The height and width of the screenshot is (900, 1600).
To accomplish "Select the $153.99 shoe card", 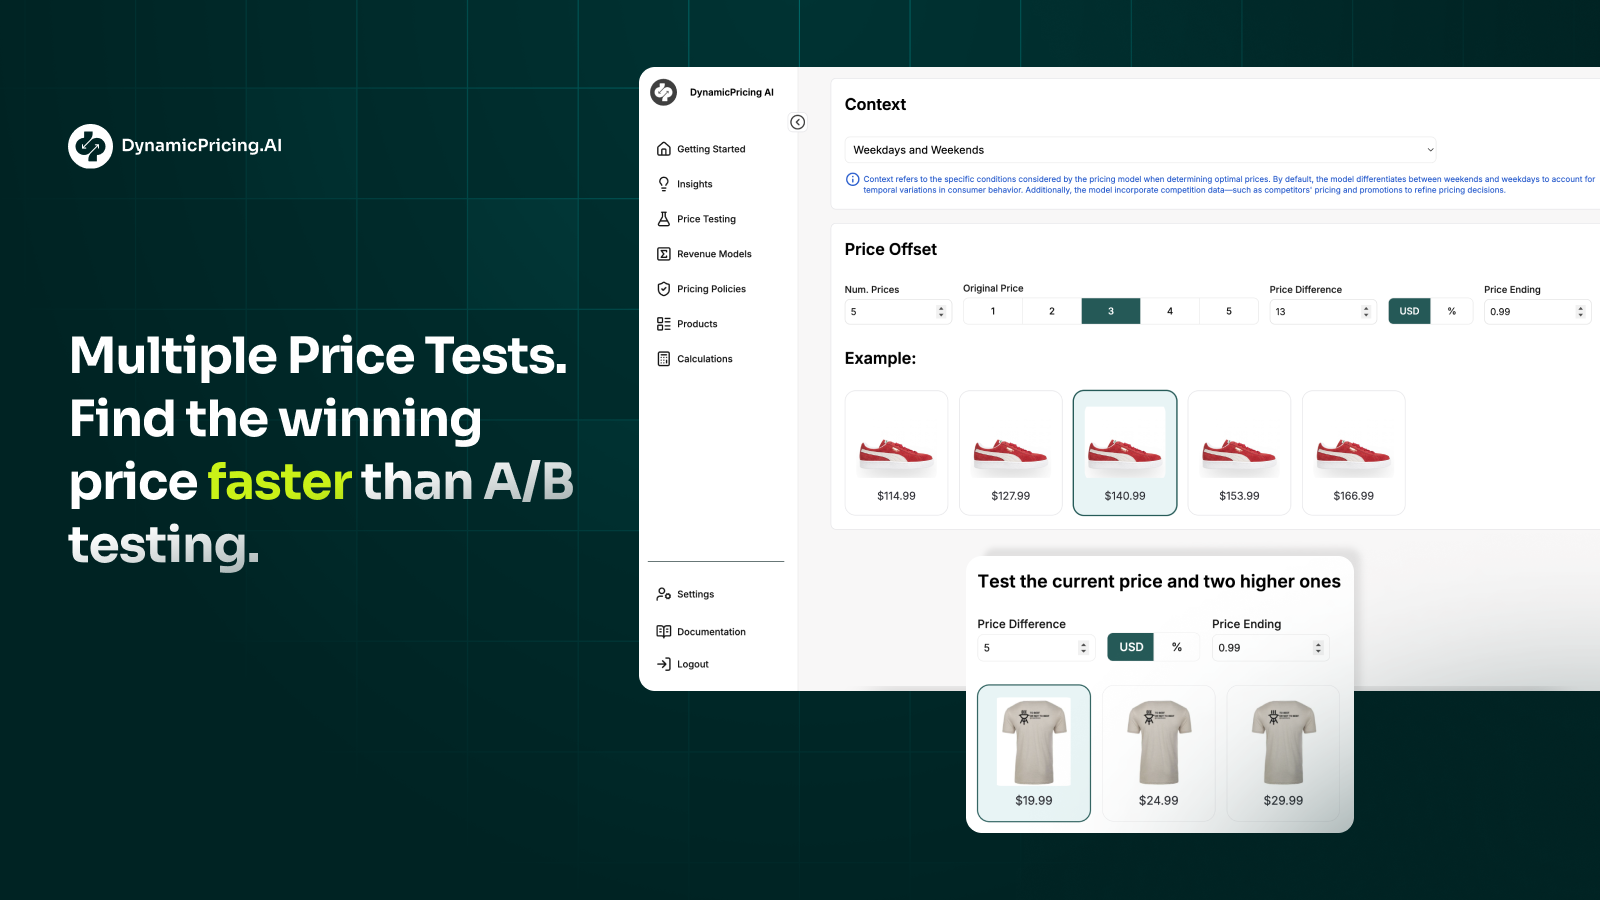I will point(1239,453).
